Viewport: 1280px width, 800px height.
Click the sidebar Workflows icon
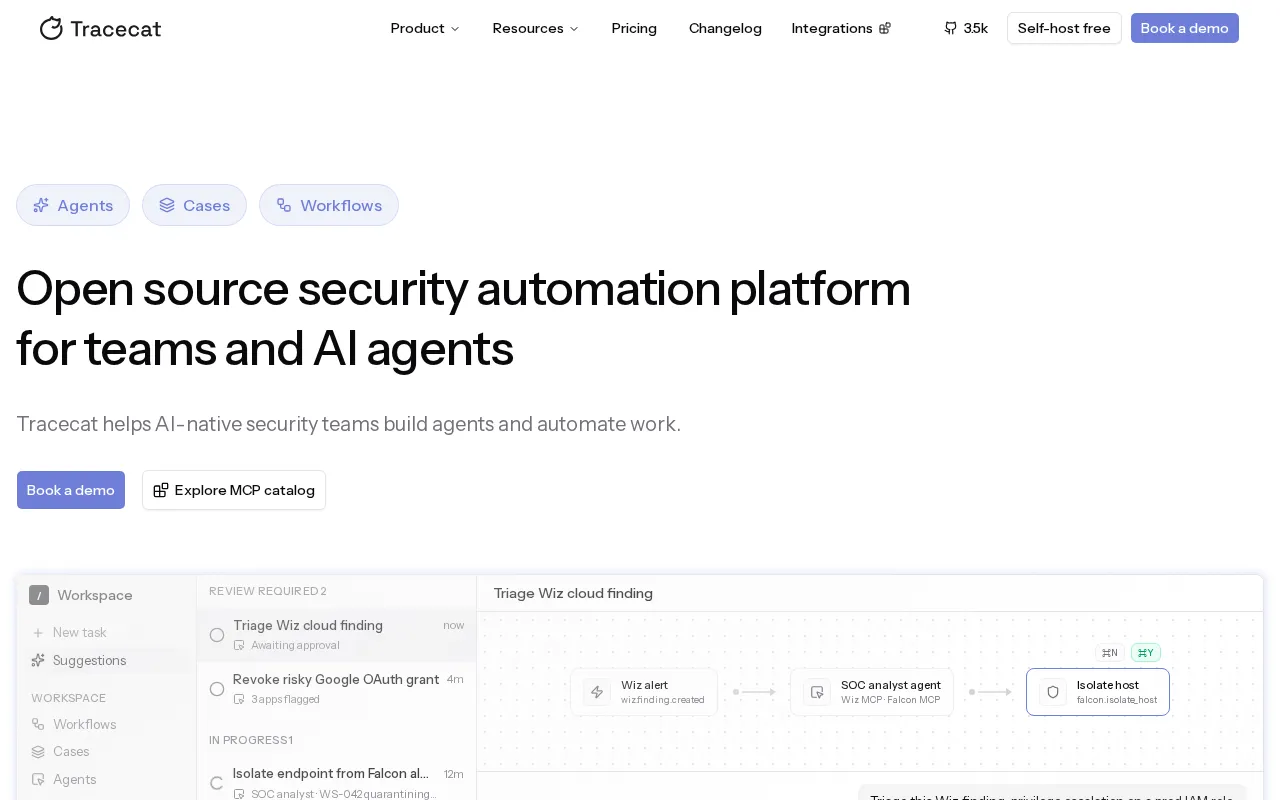pos(38,724)
